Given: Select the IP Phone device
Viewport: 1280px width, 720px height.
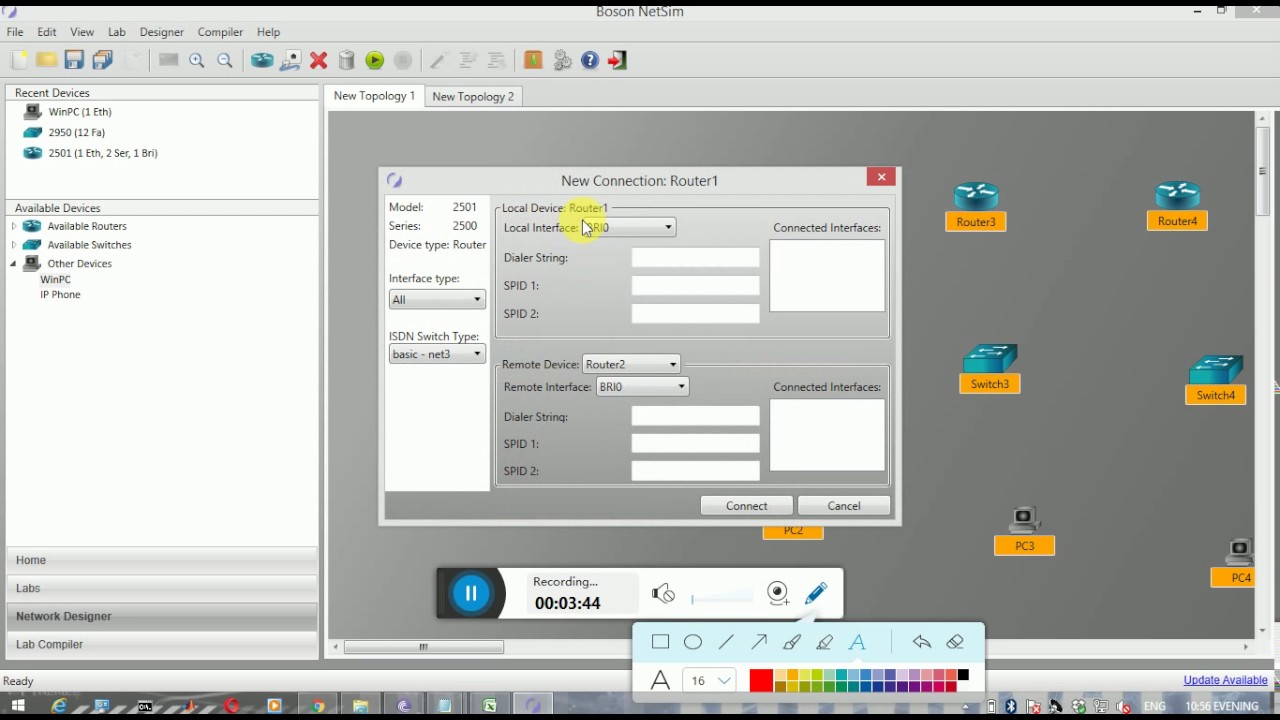Looking at the screenshot, I should click(60, 295).
